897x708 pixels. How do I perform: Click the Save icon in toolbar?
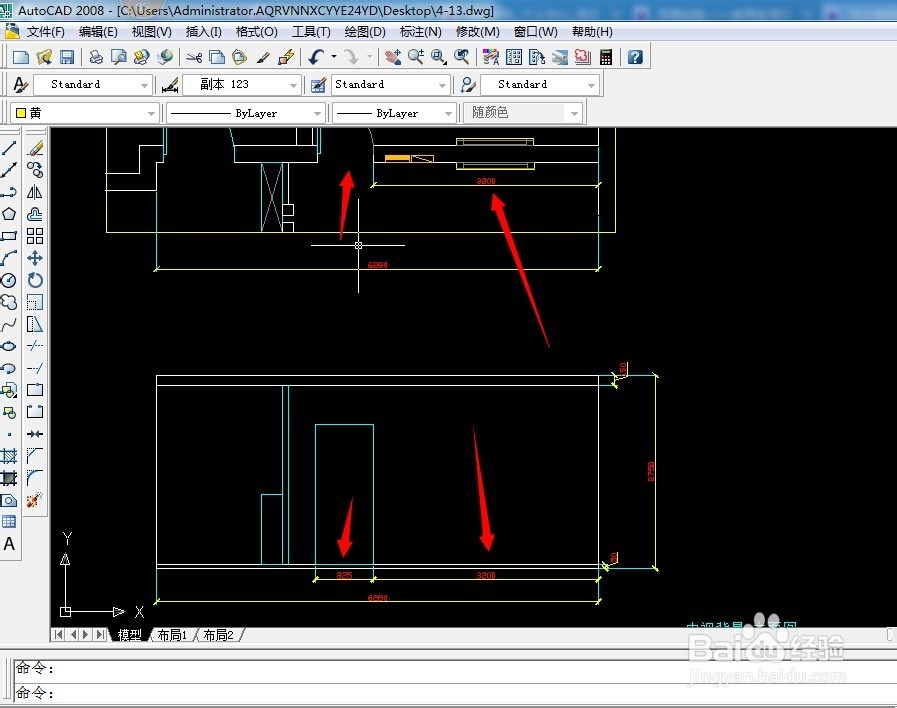[x=67, y=57]
